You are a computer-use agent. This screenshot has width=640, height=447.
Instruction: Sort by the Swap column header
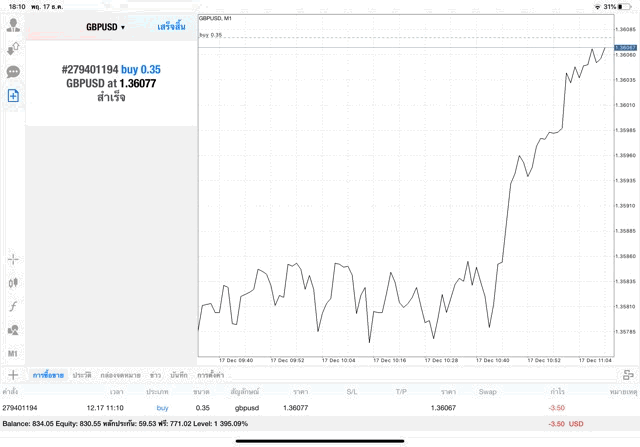click(487, 391)
